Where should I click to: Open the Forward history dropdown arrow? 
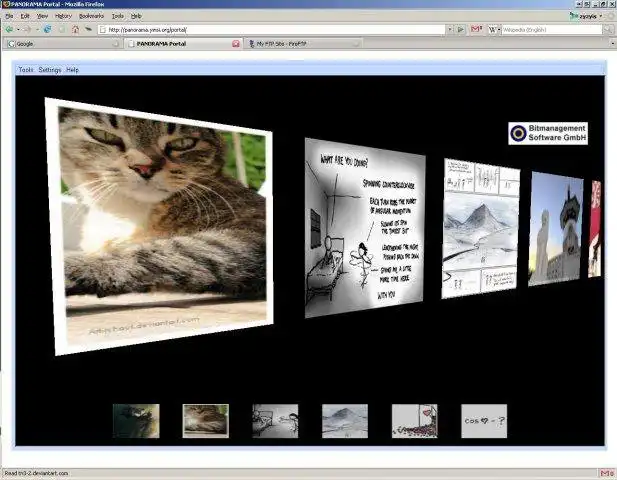(37, 30)
